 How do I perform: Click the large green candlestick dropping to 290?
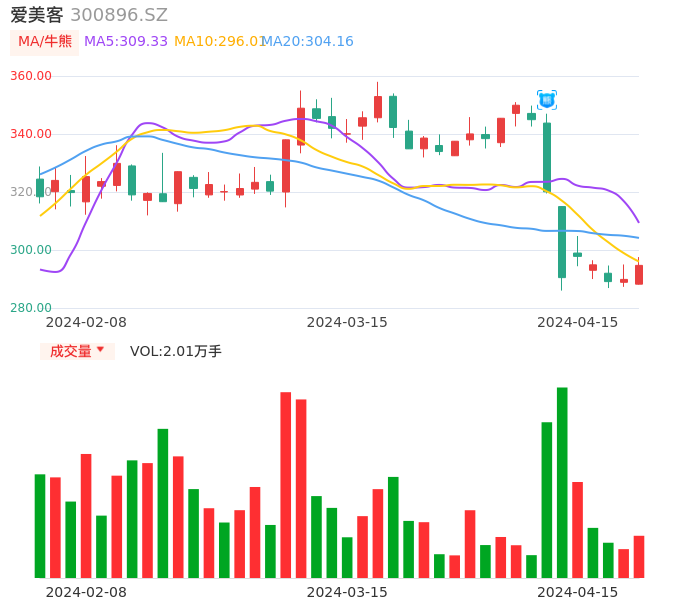click(x=562, y=242)
